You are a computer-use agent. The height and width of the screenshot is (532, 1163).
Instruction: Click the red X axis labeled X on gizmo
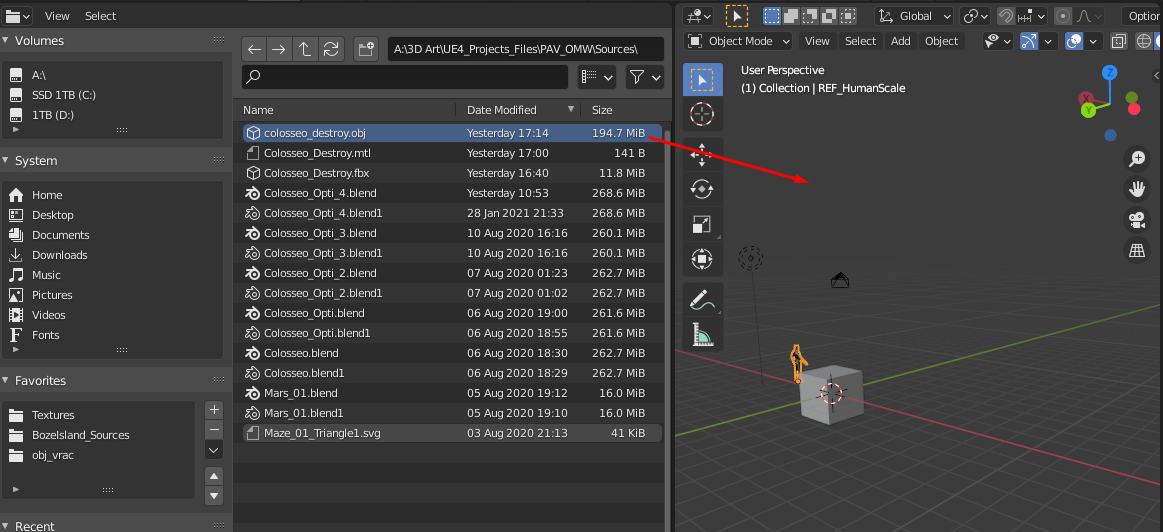coord(1087,98)
